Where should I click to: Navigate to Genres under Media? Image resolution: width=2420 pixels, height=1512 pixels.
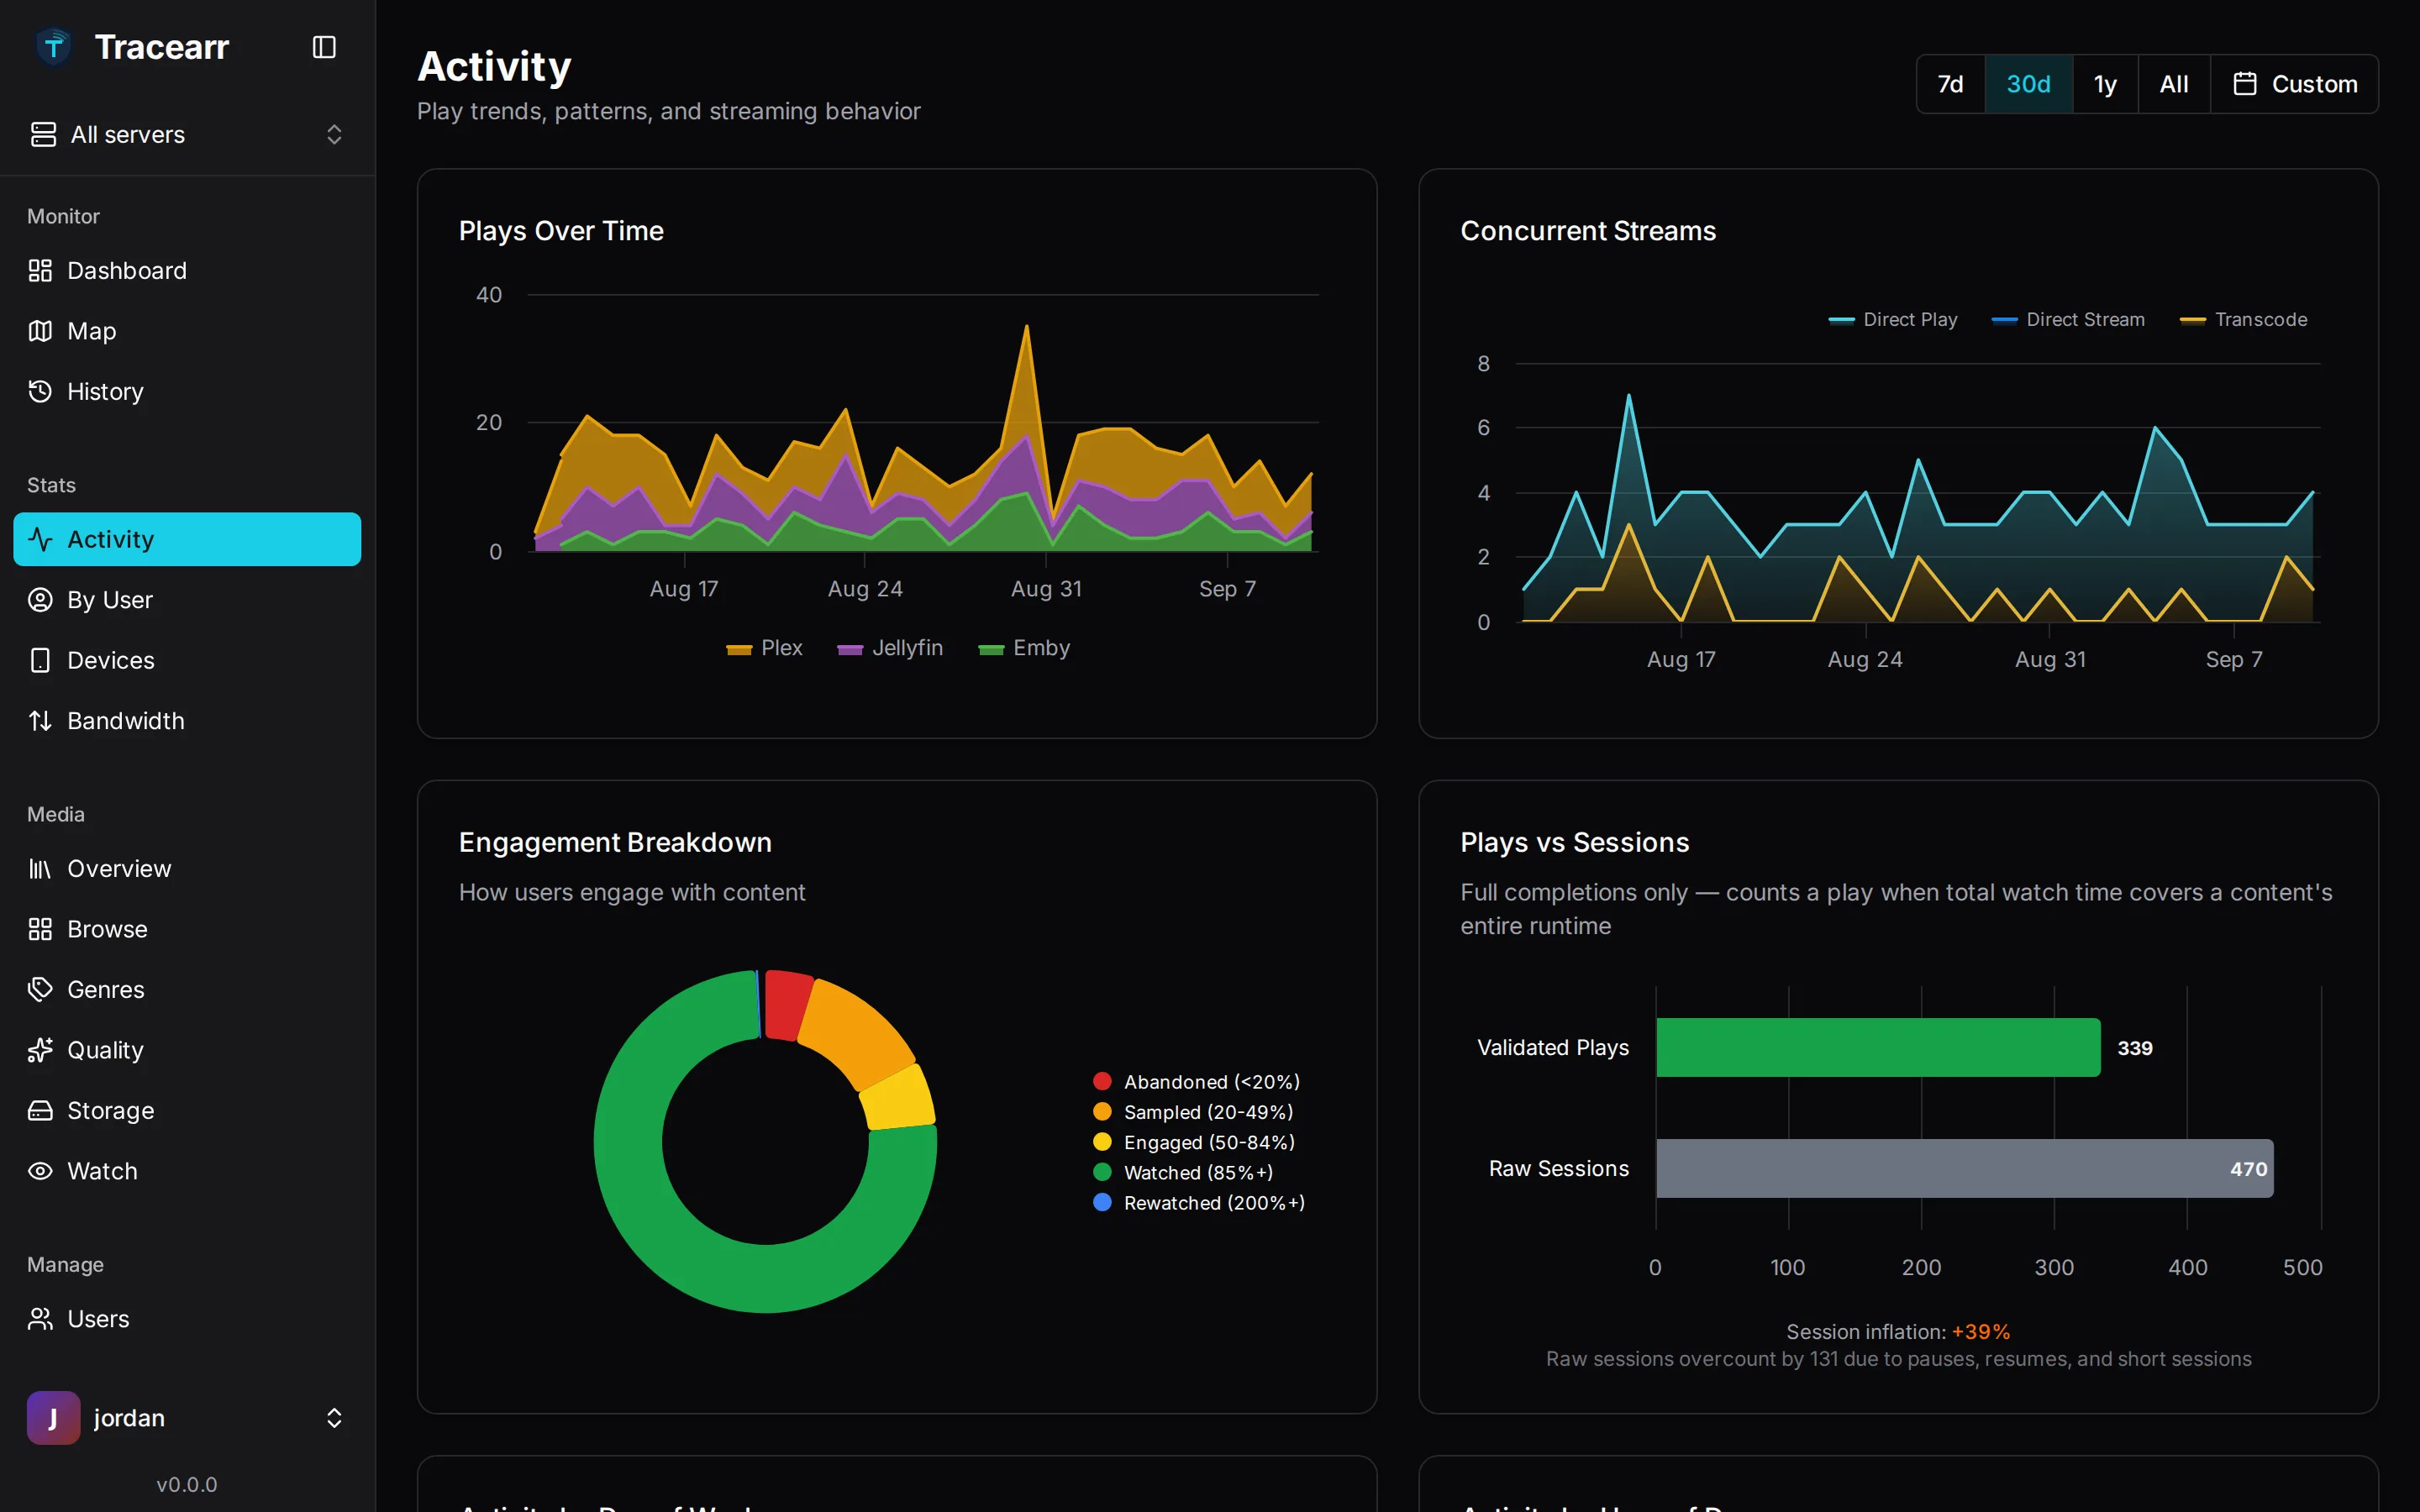click(187, 989)
